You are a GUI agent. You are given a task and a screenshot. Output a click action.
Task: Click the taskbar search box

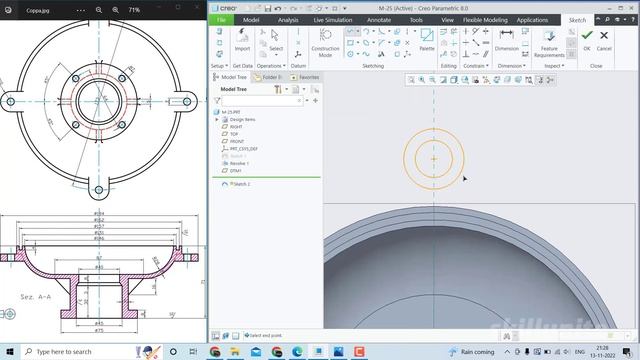click(92, 351)
